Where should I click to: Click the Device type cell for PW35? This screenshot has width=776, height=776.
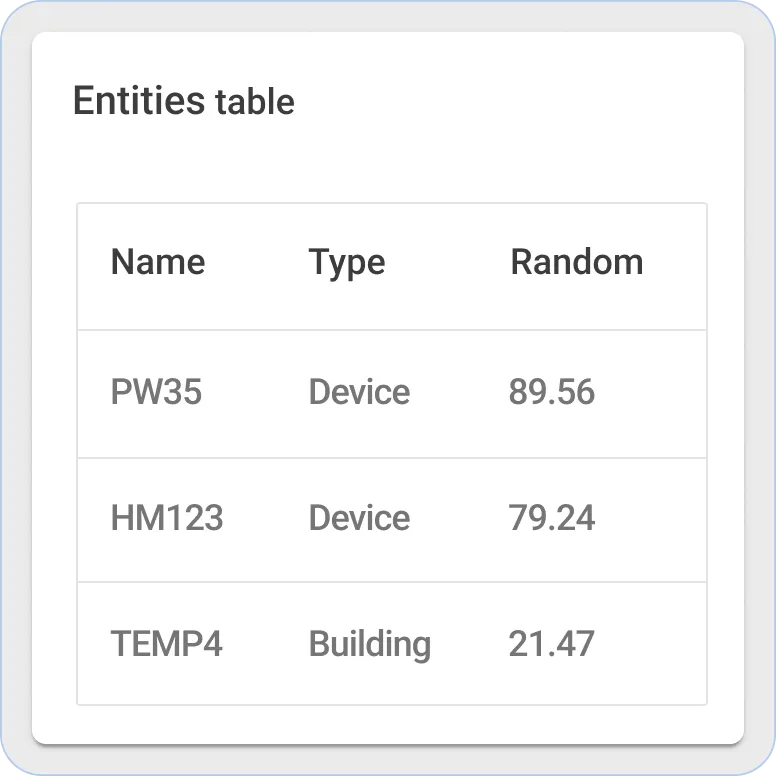(359, 391)
